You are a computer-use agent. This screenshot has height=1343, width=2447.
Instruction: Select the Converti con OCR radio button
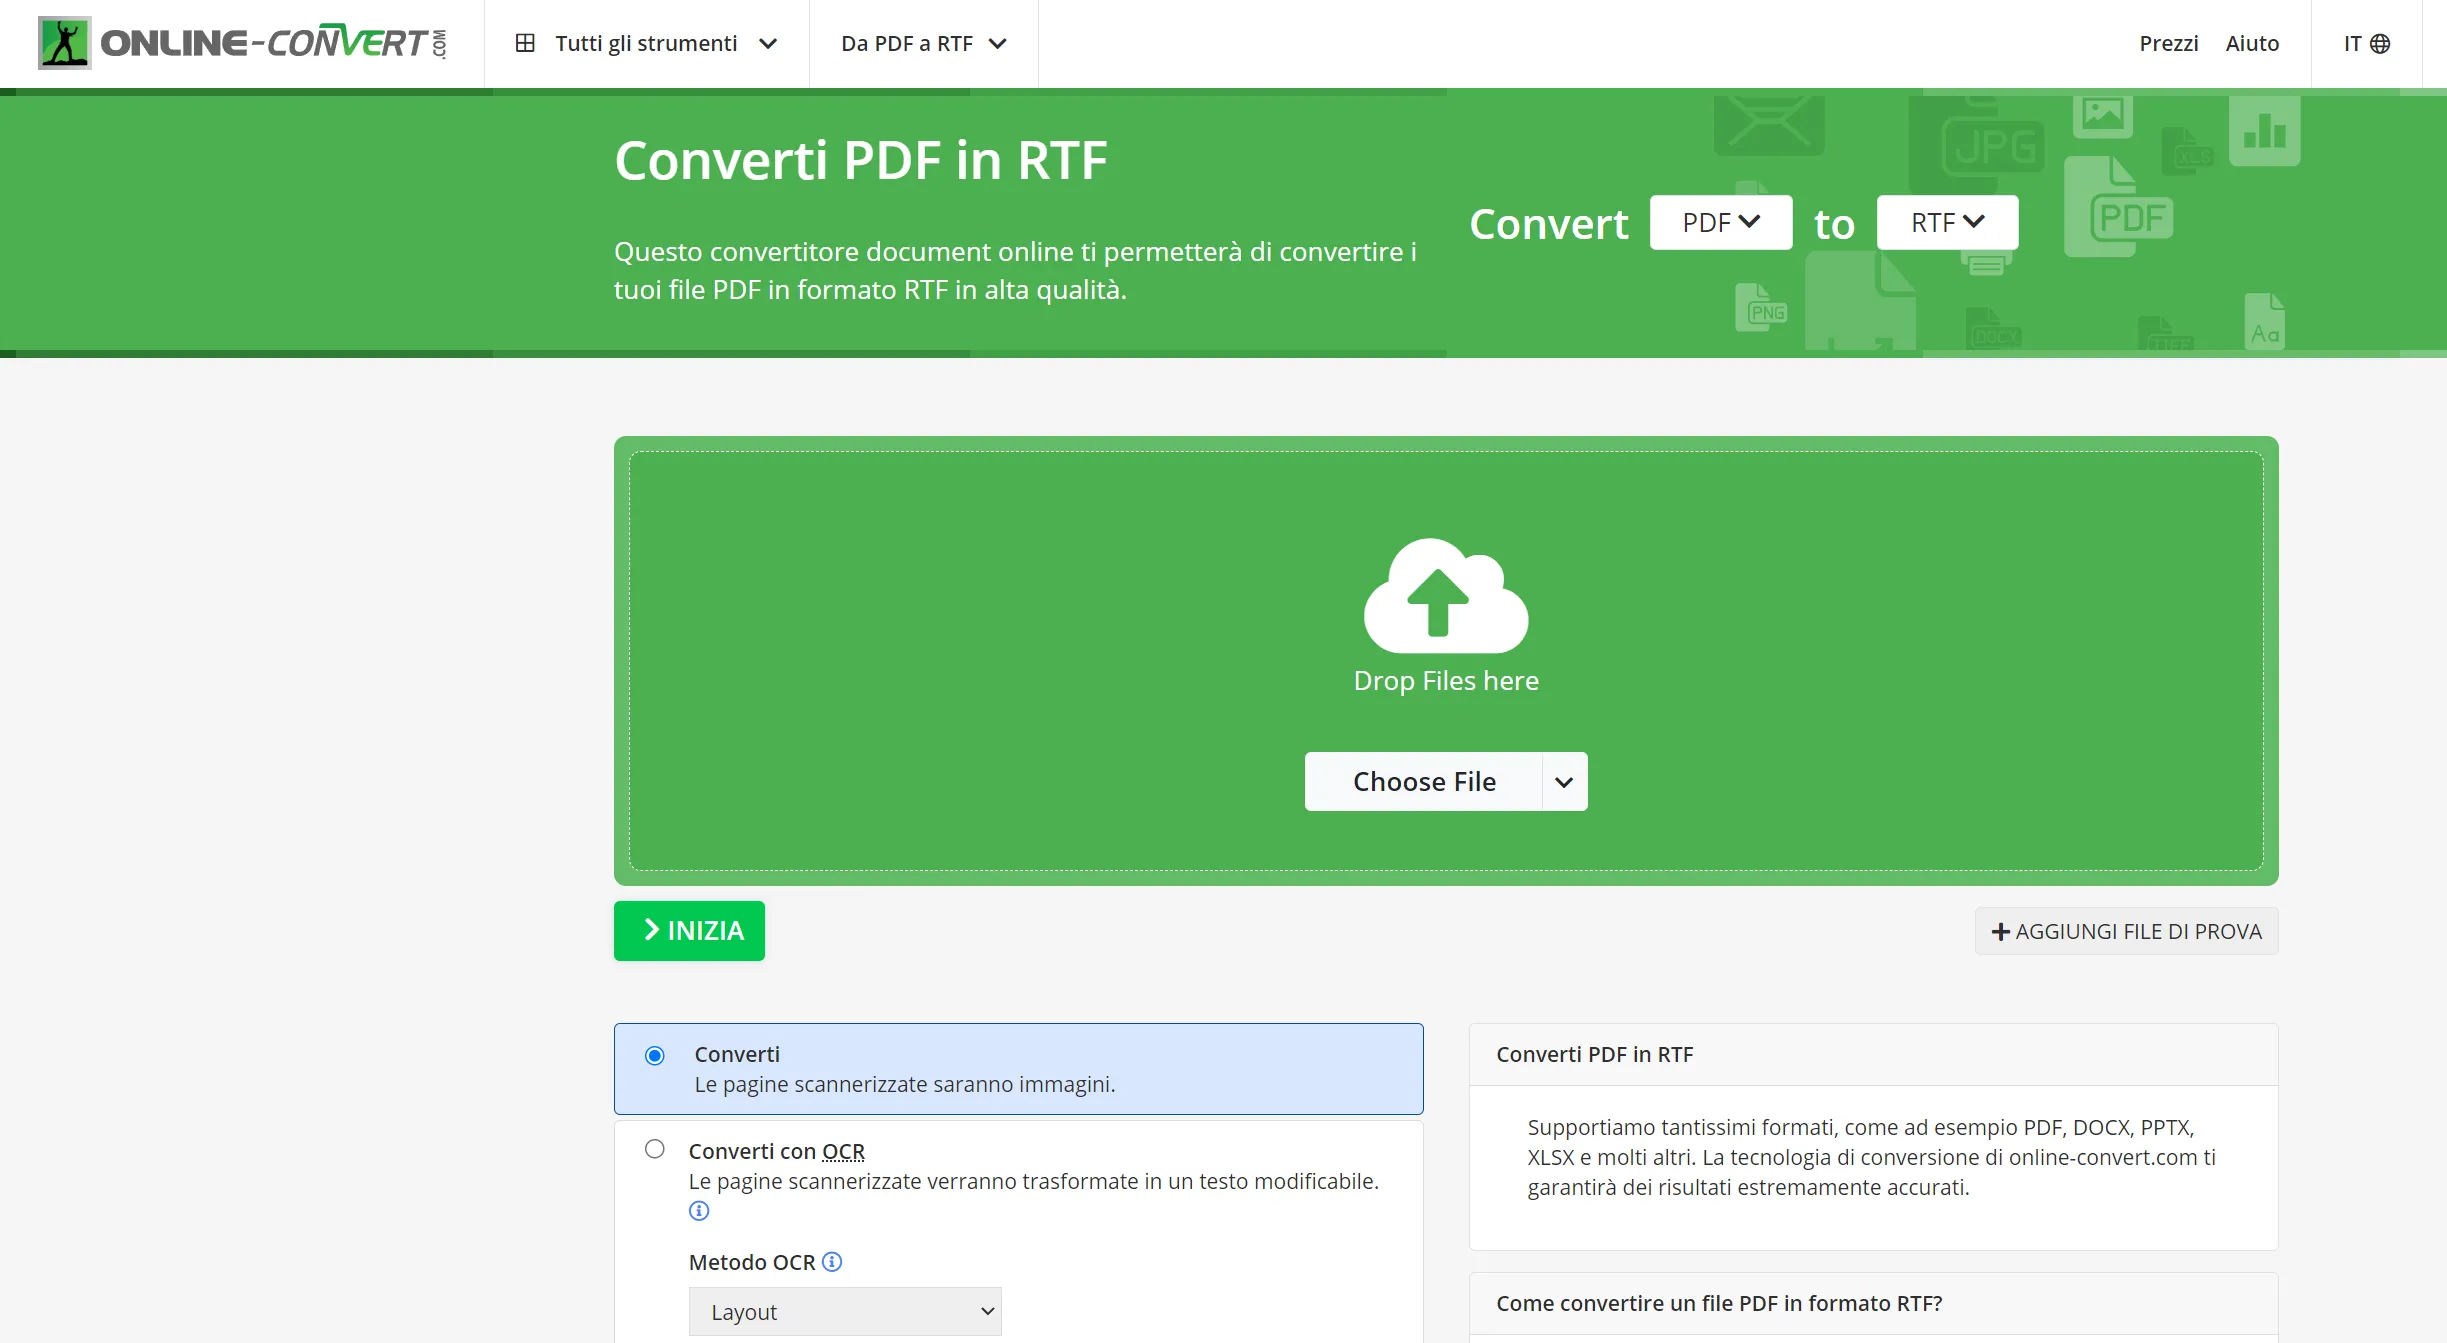click(656, 1148)
